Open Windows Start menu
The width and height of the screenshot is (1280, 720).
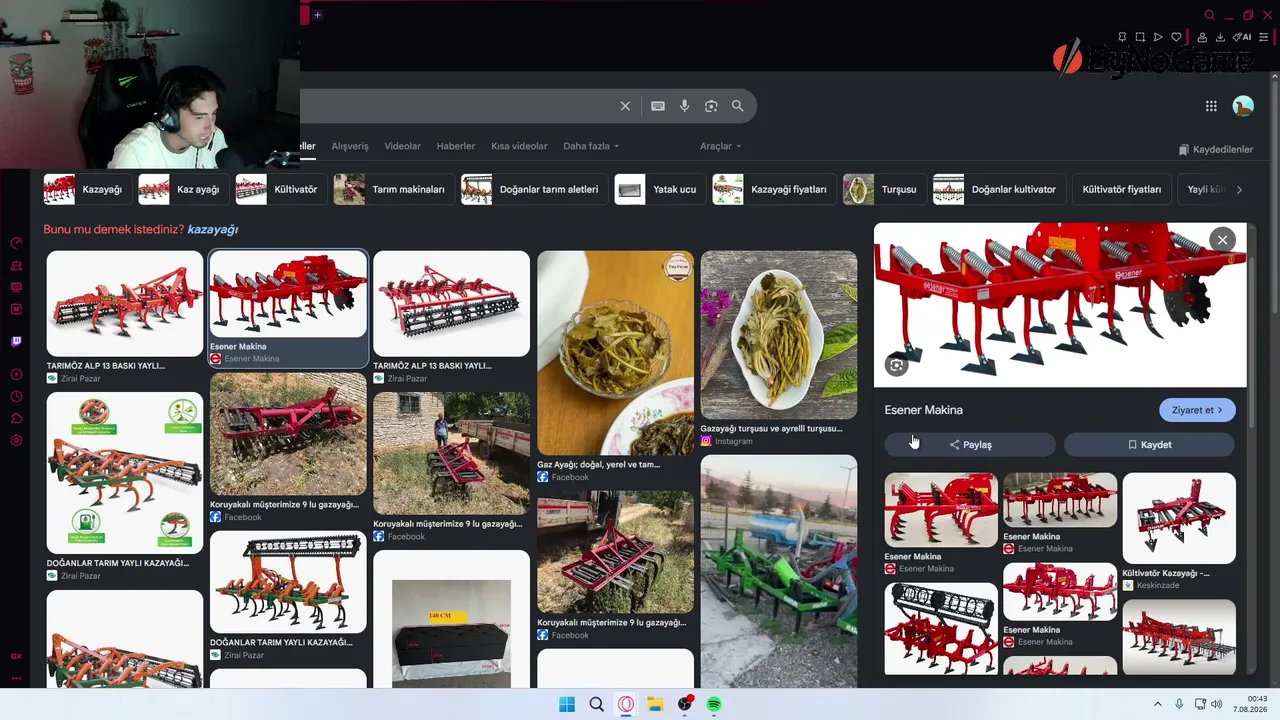point(567,704)
